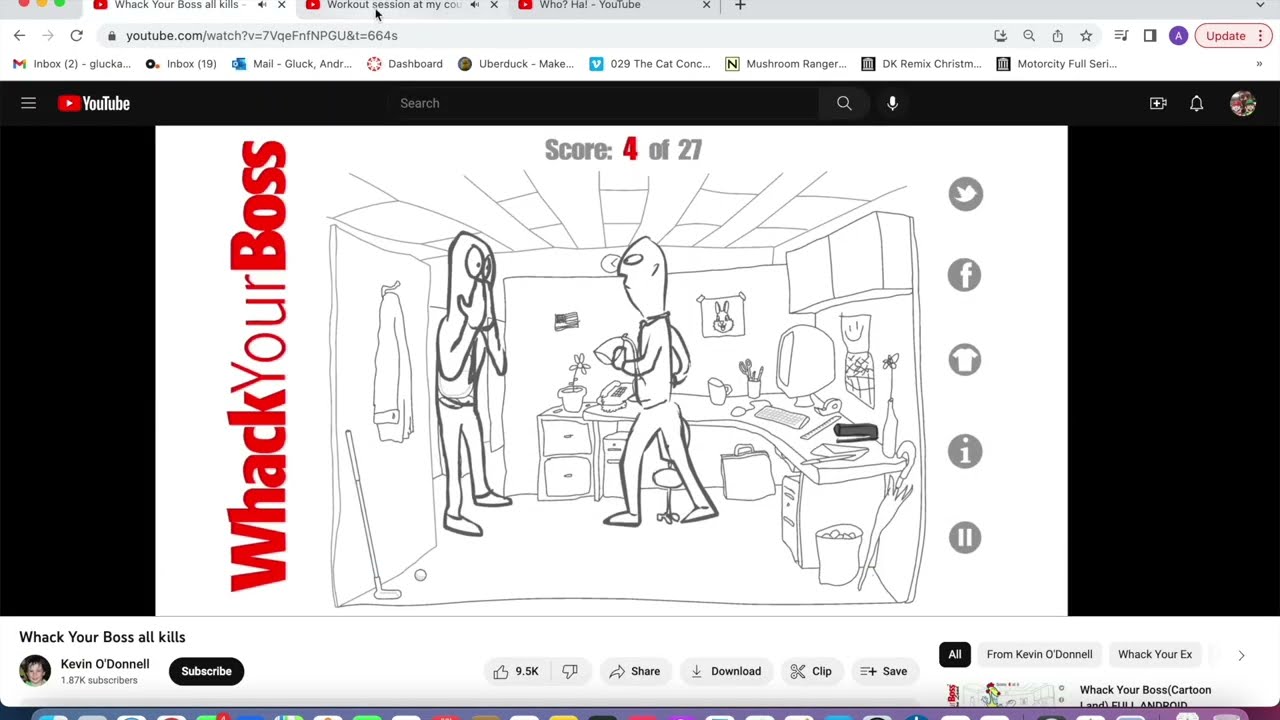Open the Inbox (2) Gmail bookmark
Viewport: 1280px width, 720px height.
click(x=71, y=64)
